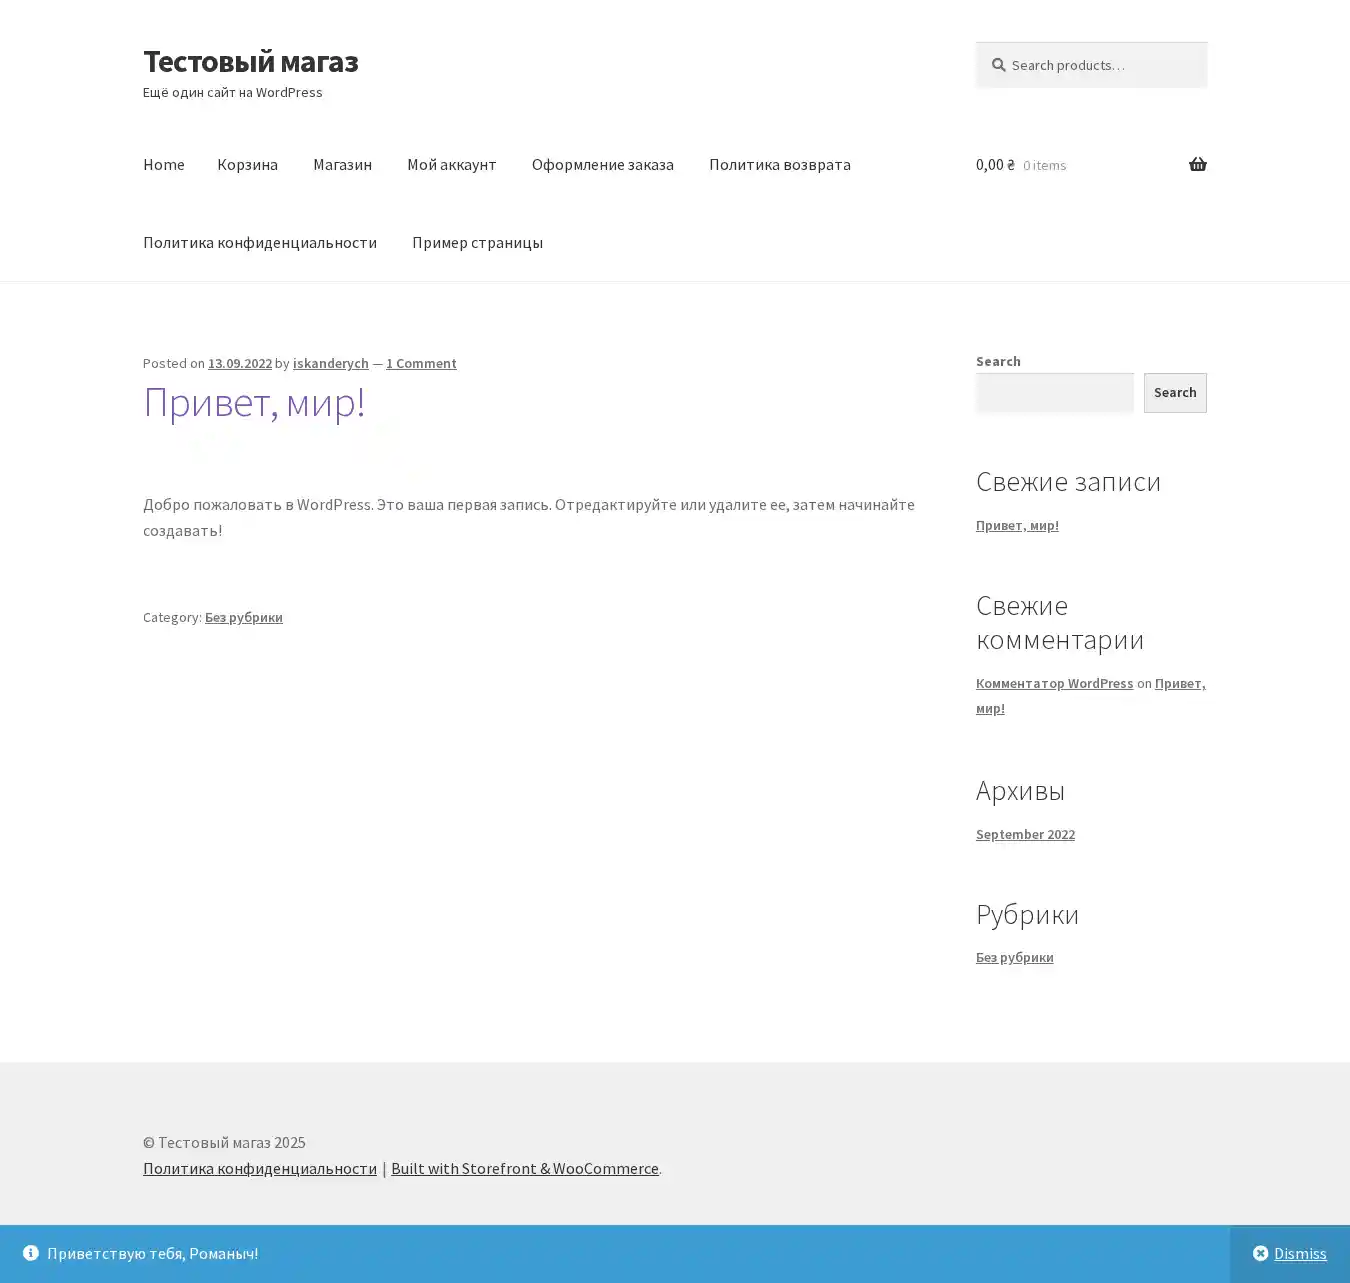Open Политика возврата menu link
The image size is (1350, 1283).
[x=779, y=164]
